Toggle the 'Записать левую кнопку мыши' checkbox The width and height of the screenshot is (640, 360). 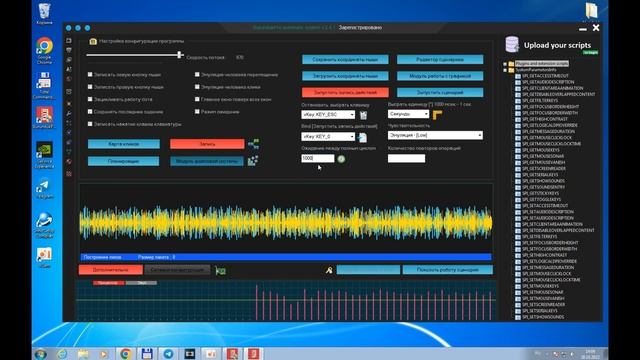(x=90, y=75)
